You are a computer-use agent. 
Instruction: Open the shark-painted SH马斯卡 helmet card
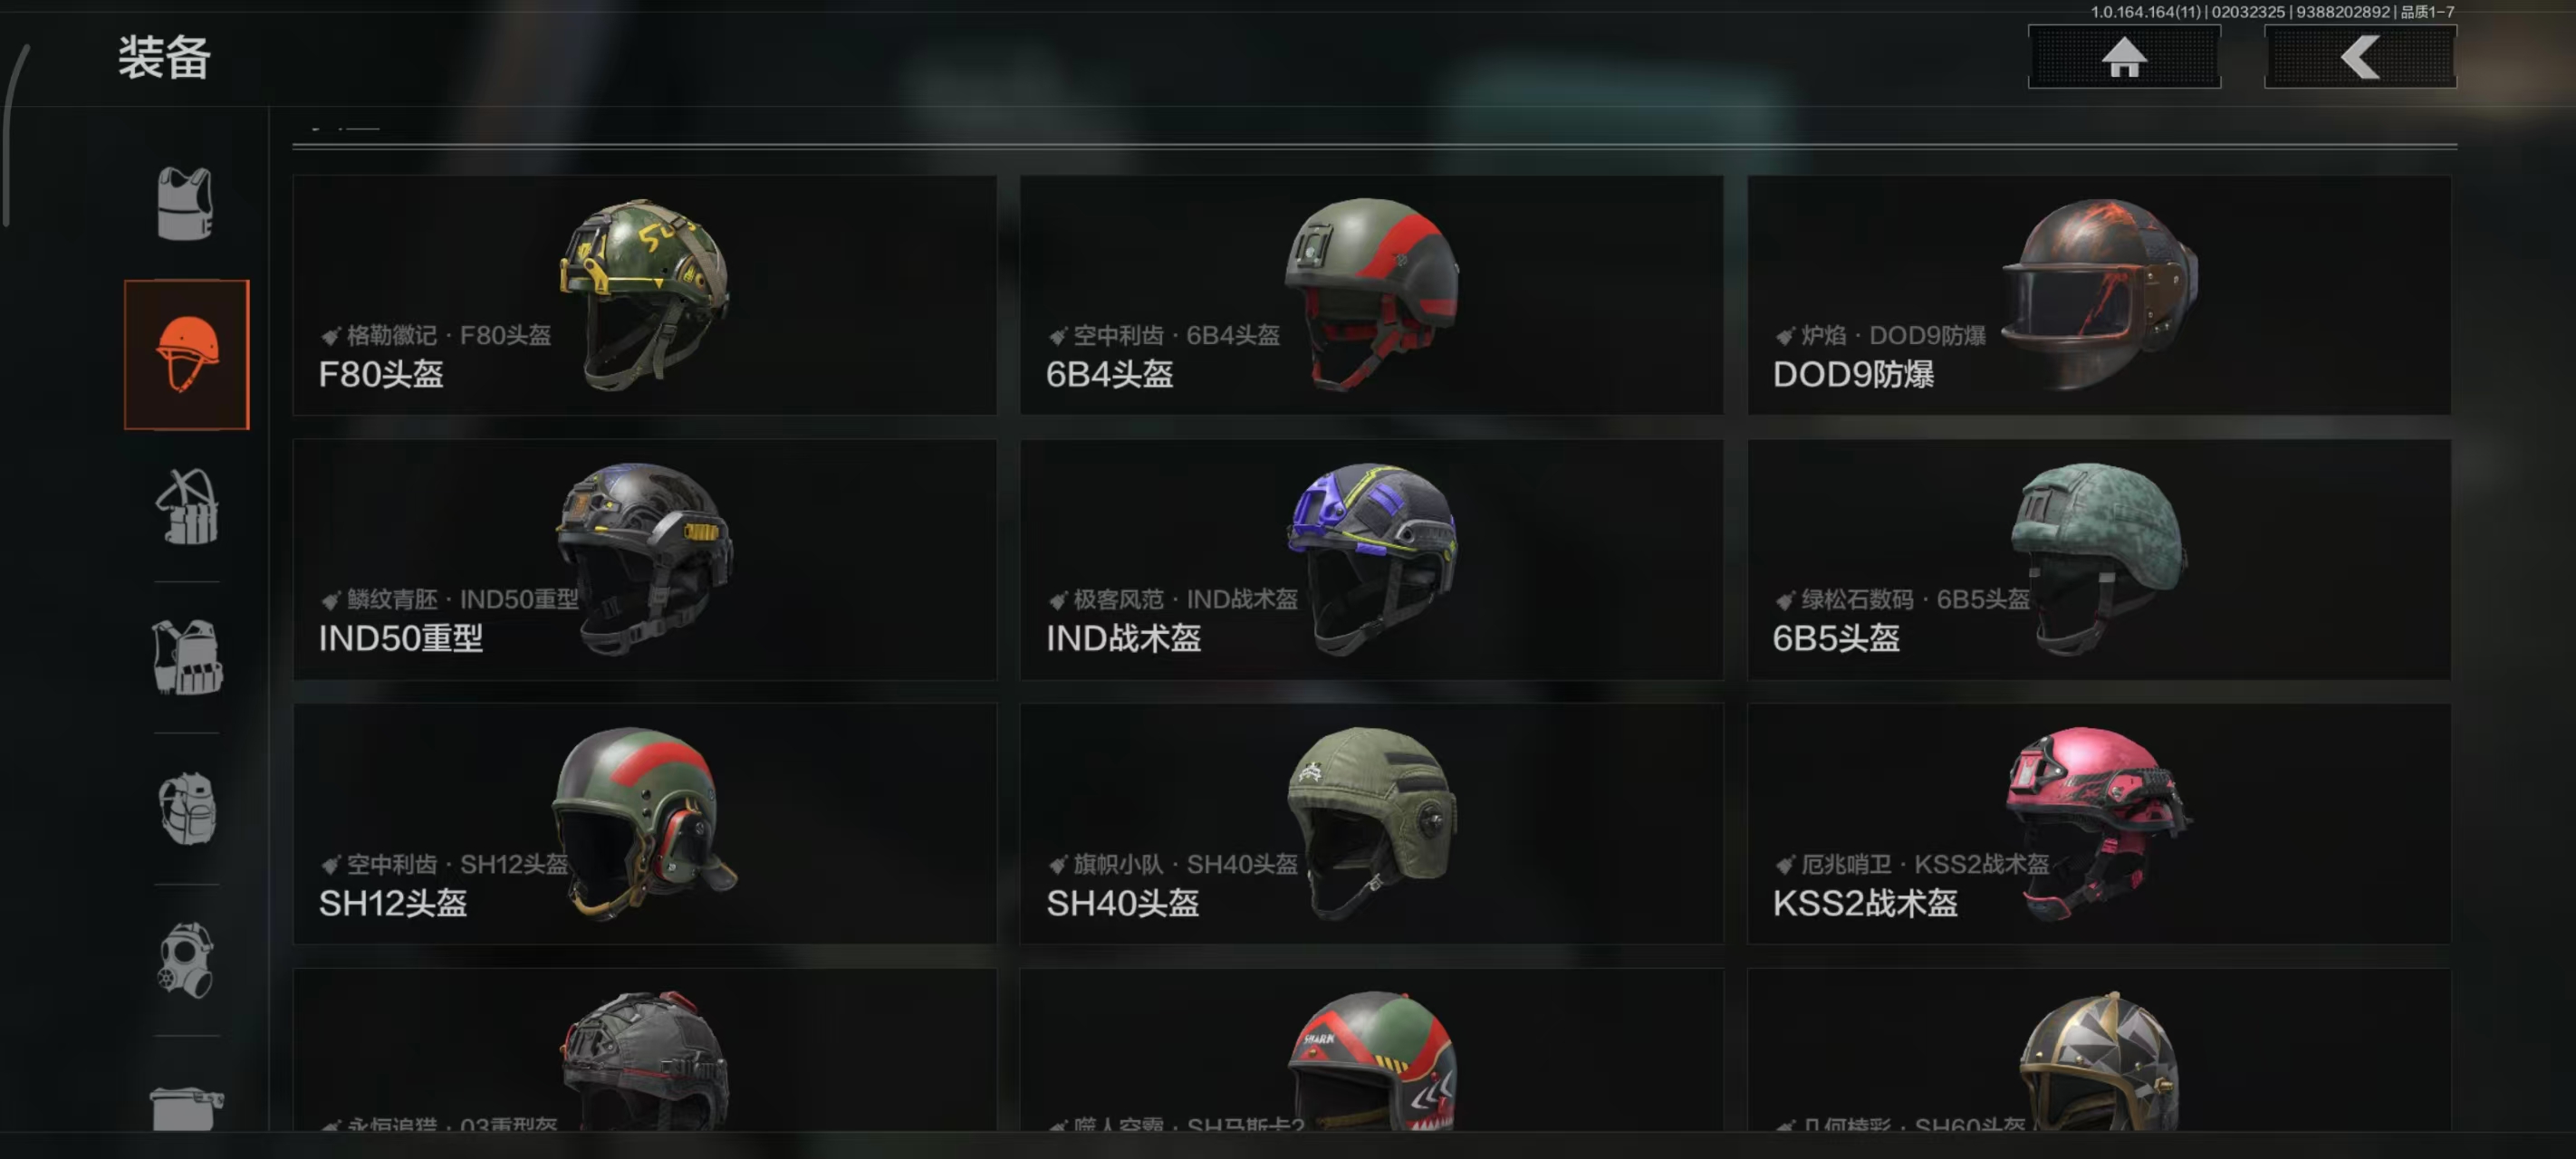tap(1372, 1050)
